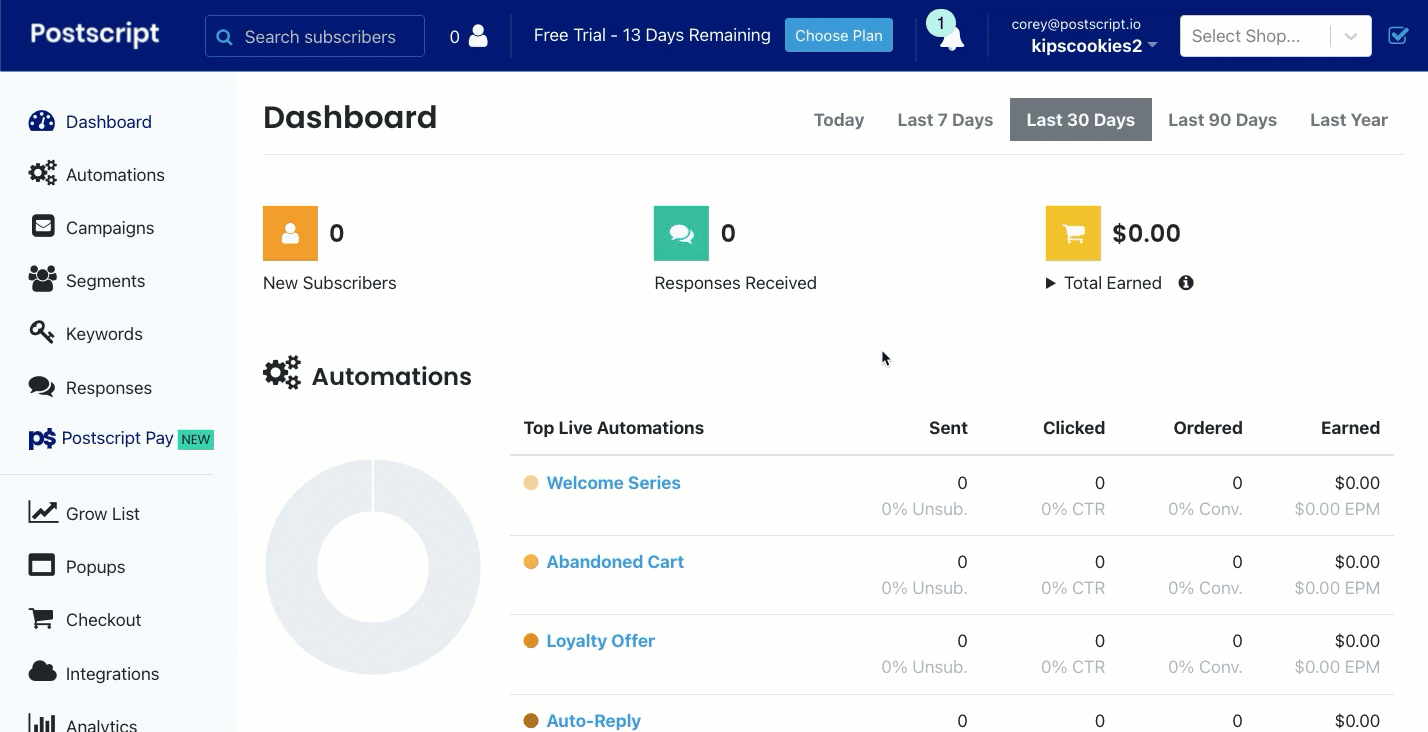This screenshot has height=732, width=1428.
Task: Click the Ordered column header
Action: [x=1208, y=428]
